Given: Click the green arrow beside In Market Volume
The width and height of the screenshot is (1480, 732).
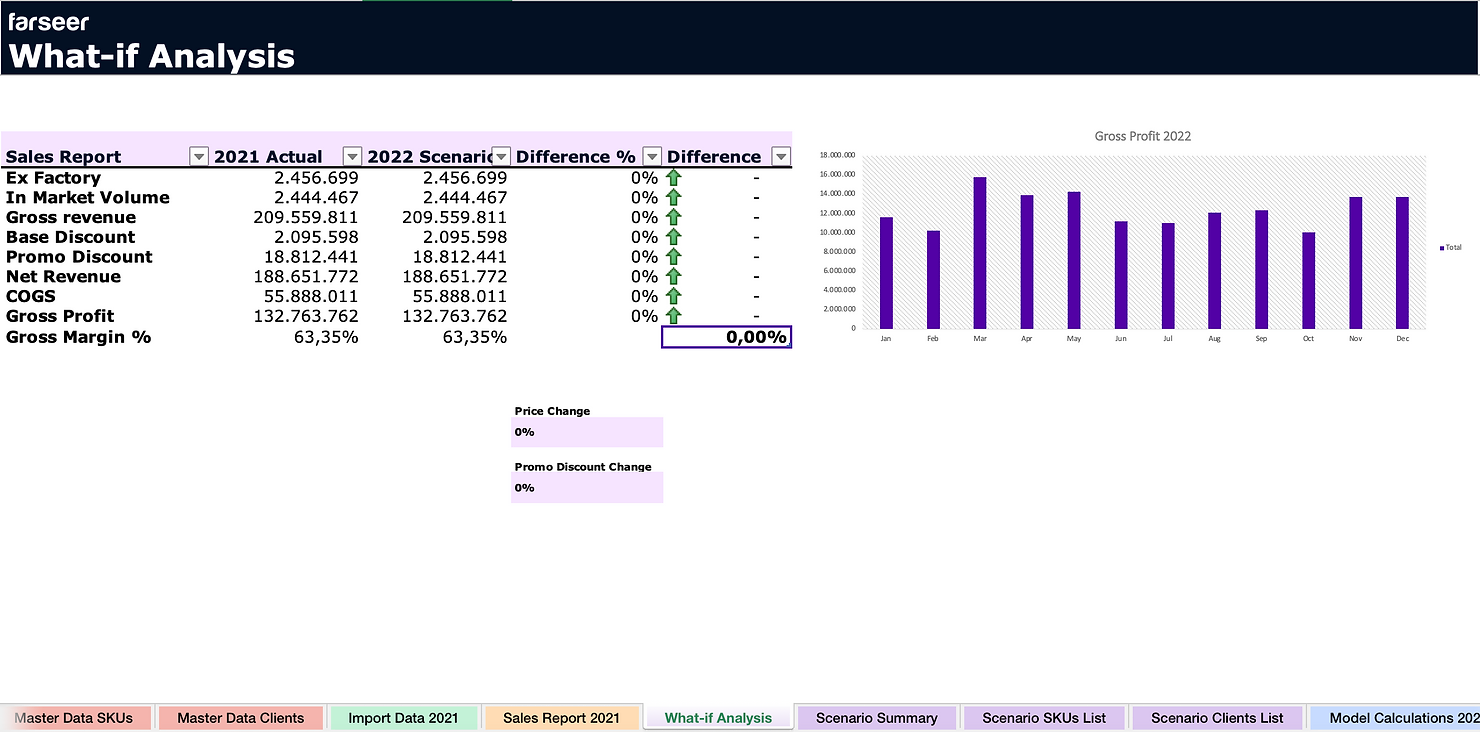Looking at the screenshot, I should coord(674,197).
